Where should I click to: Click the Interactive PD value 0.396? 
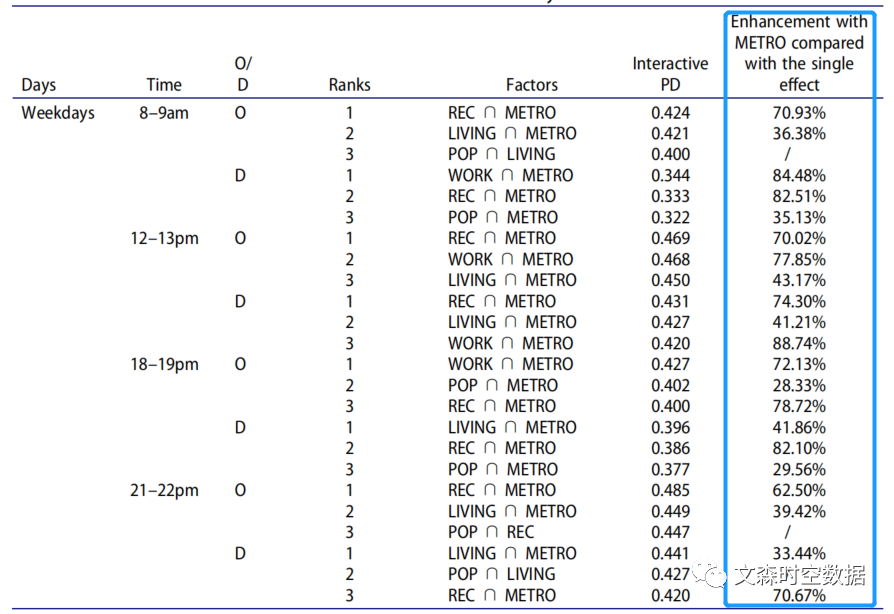tap(670, 428)
